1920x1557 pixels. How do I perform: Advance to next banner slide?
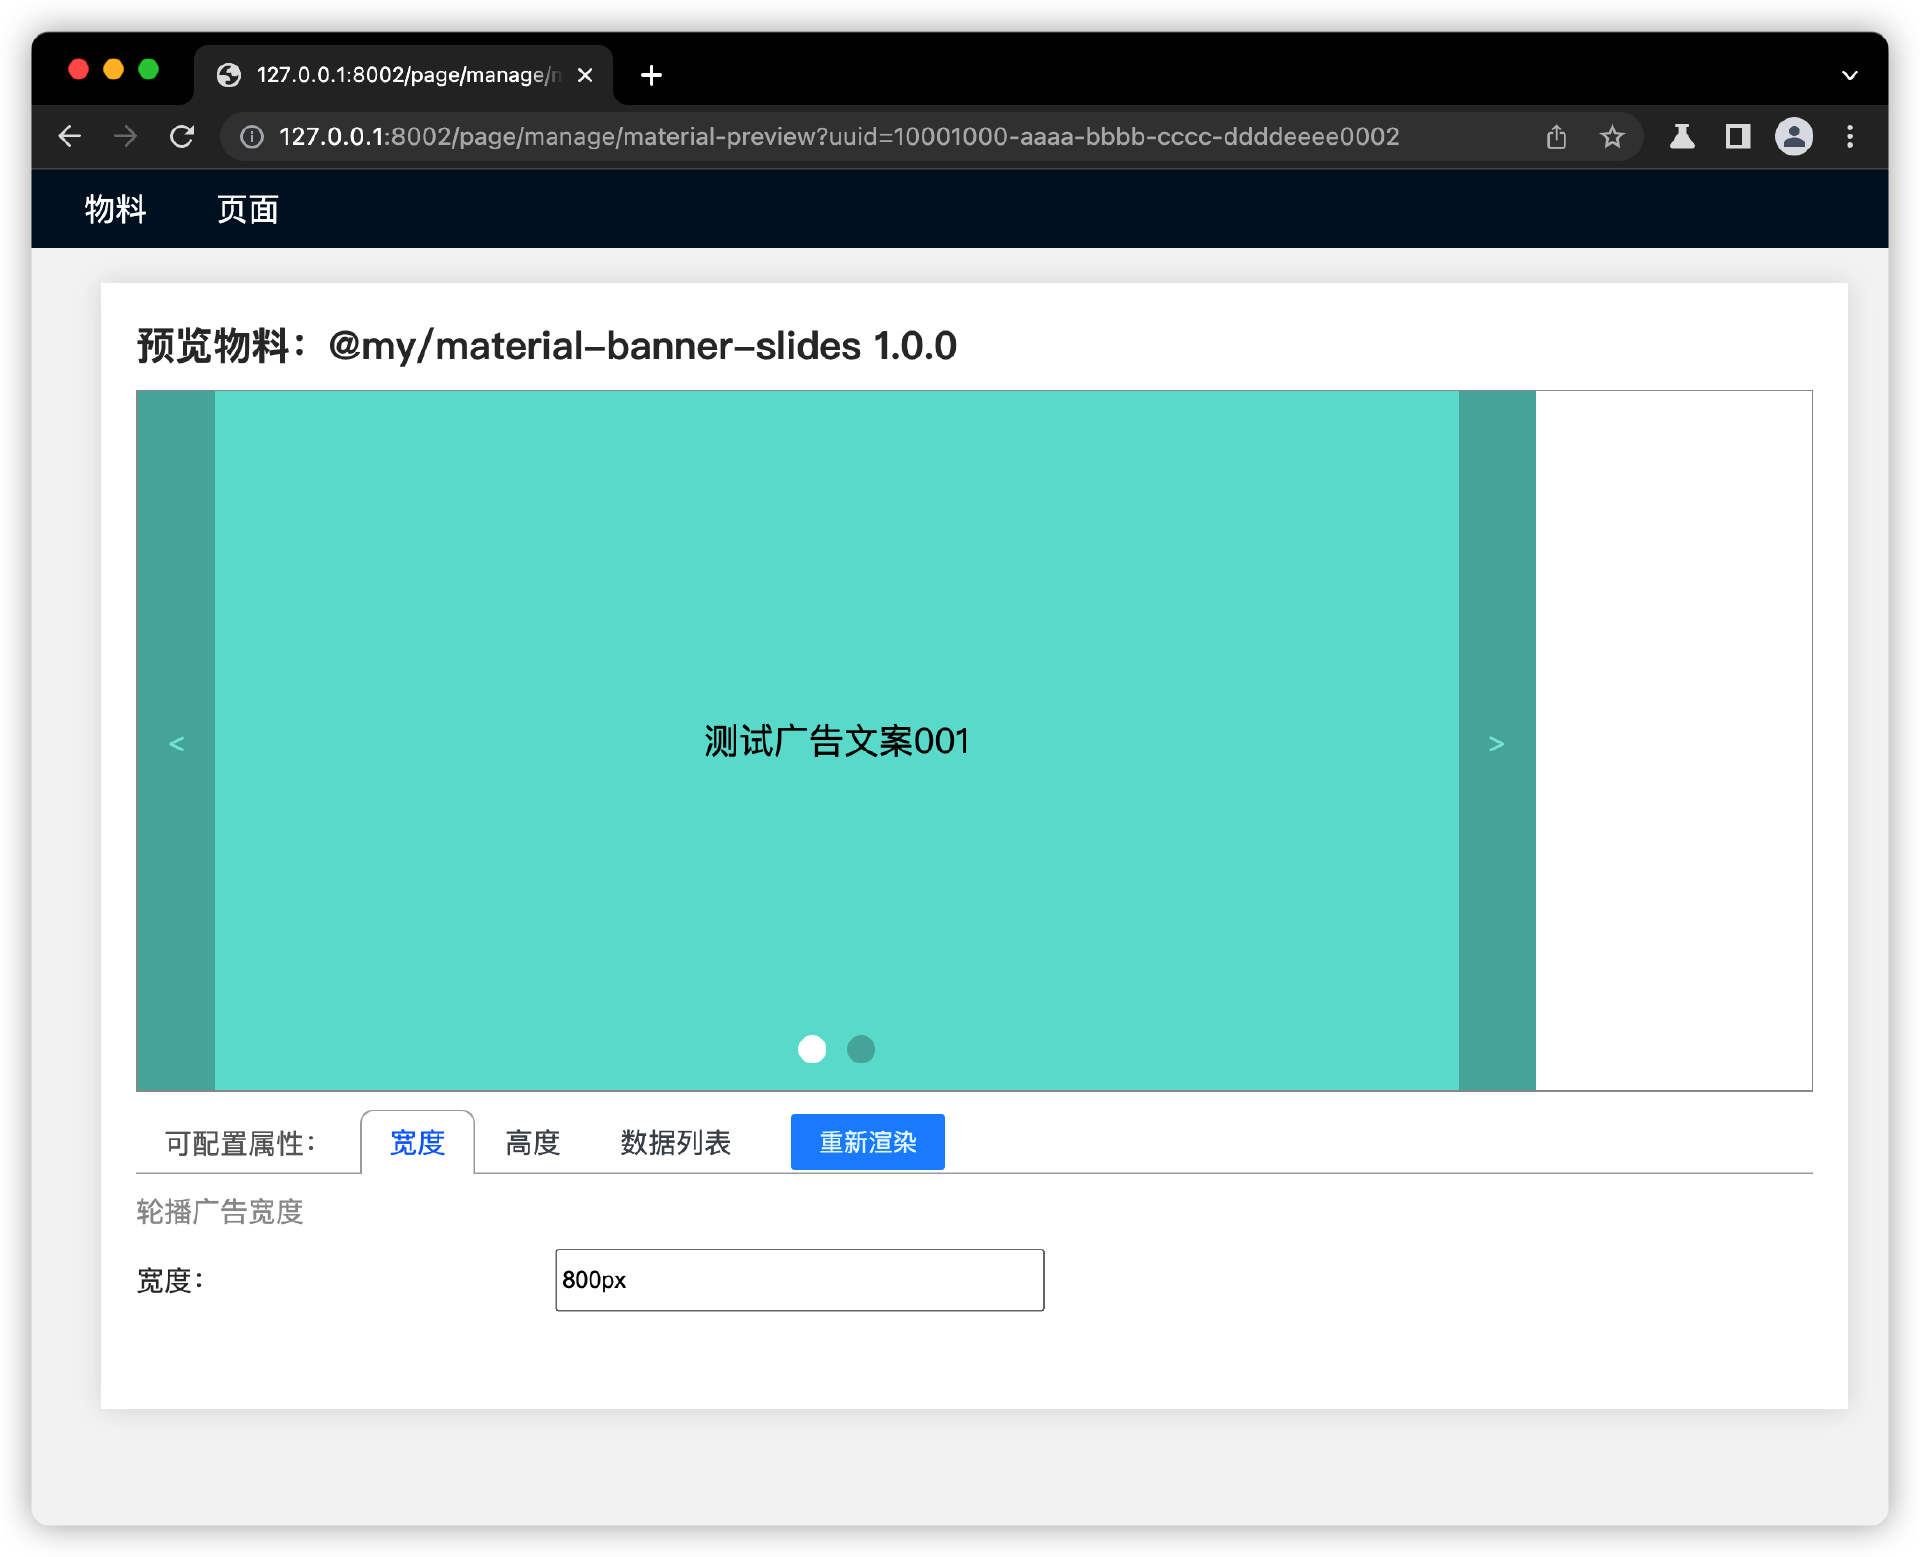tap(1496, 743)
